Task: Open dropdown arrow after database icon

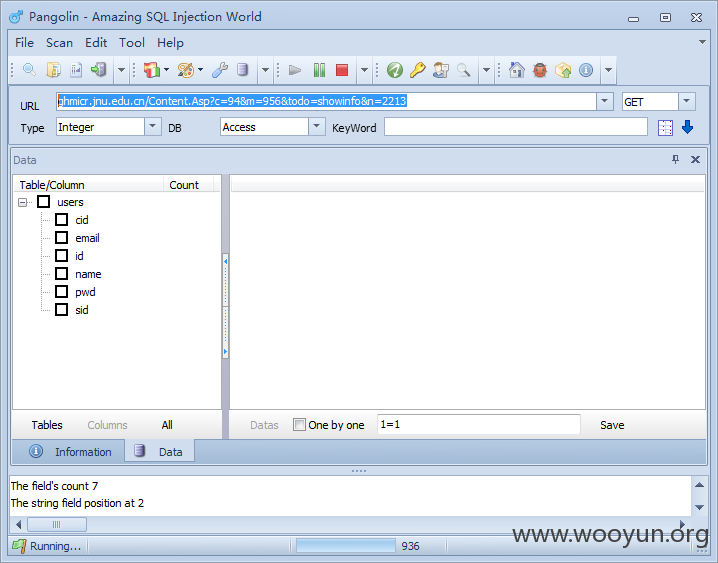Action: pos(265,70)
